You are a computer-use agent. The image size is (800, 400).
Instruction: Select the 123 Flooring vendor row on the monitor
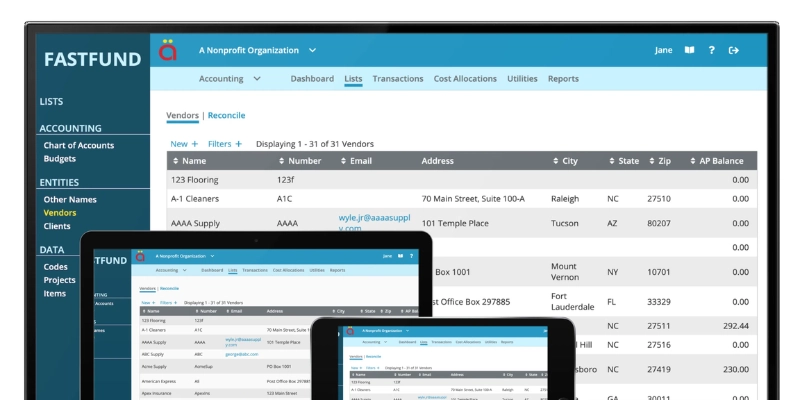pos(462,180)
